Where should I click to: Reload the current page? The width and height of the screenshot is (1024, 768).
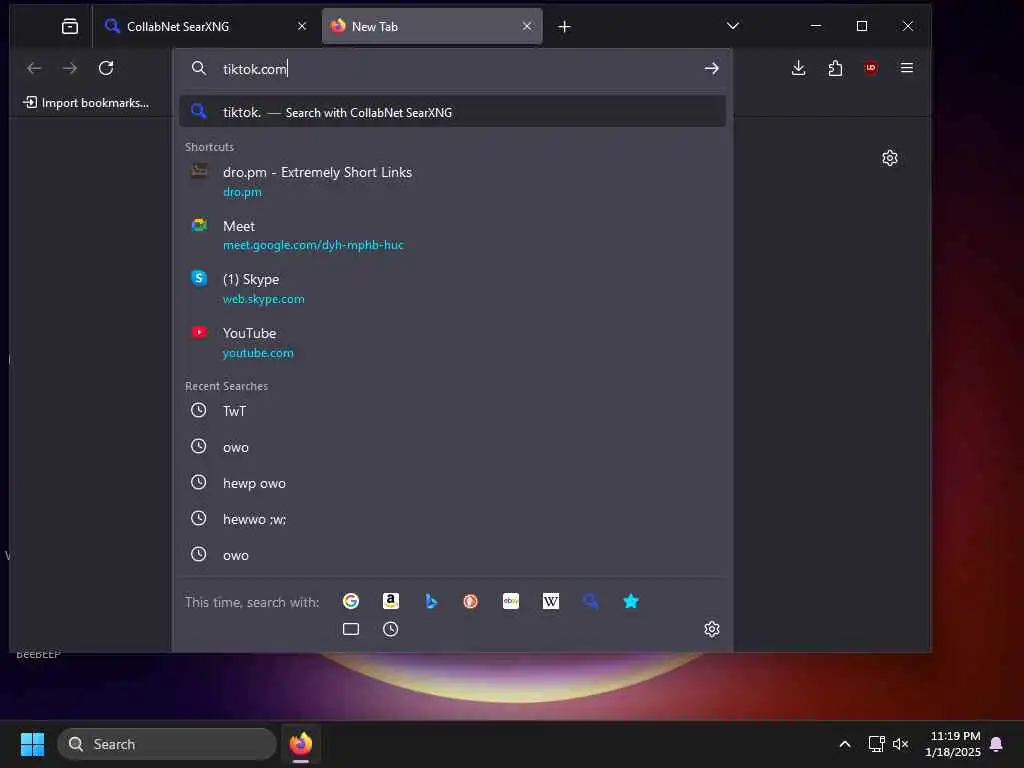(x=106, y=68)
